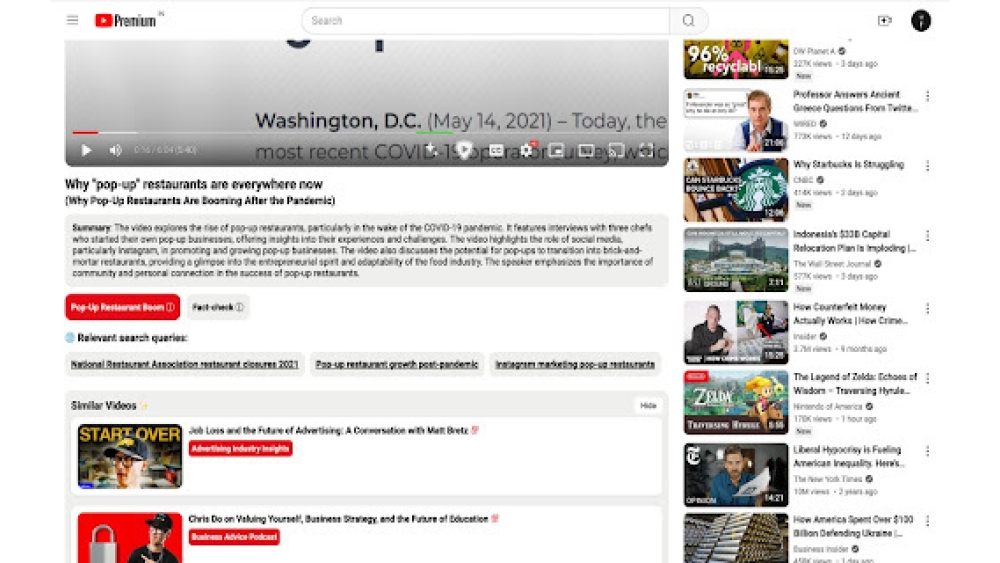1000x563 pixels.
Task: Focus the Search input field
Action: click(x=486, y=20)
